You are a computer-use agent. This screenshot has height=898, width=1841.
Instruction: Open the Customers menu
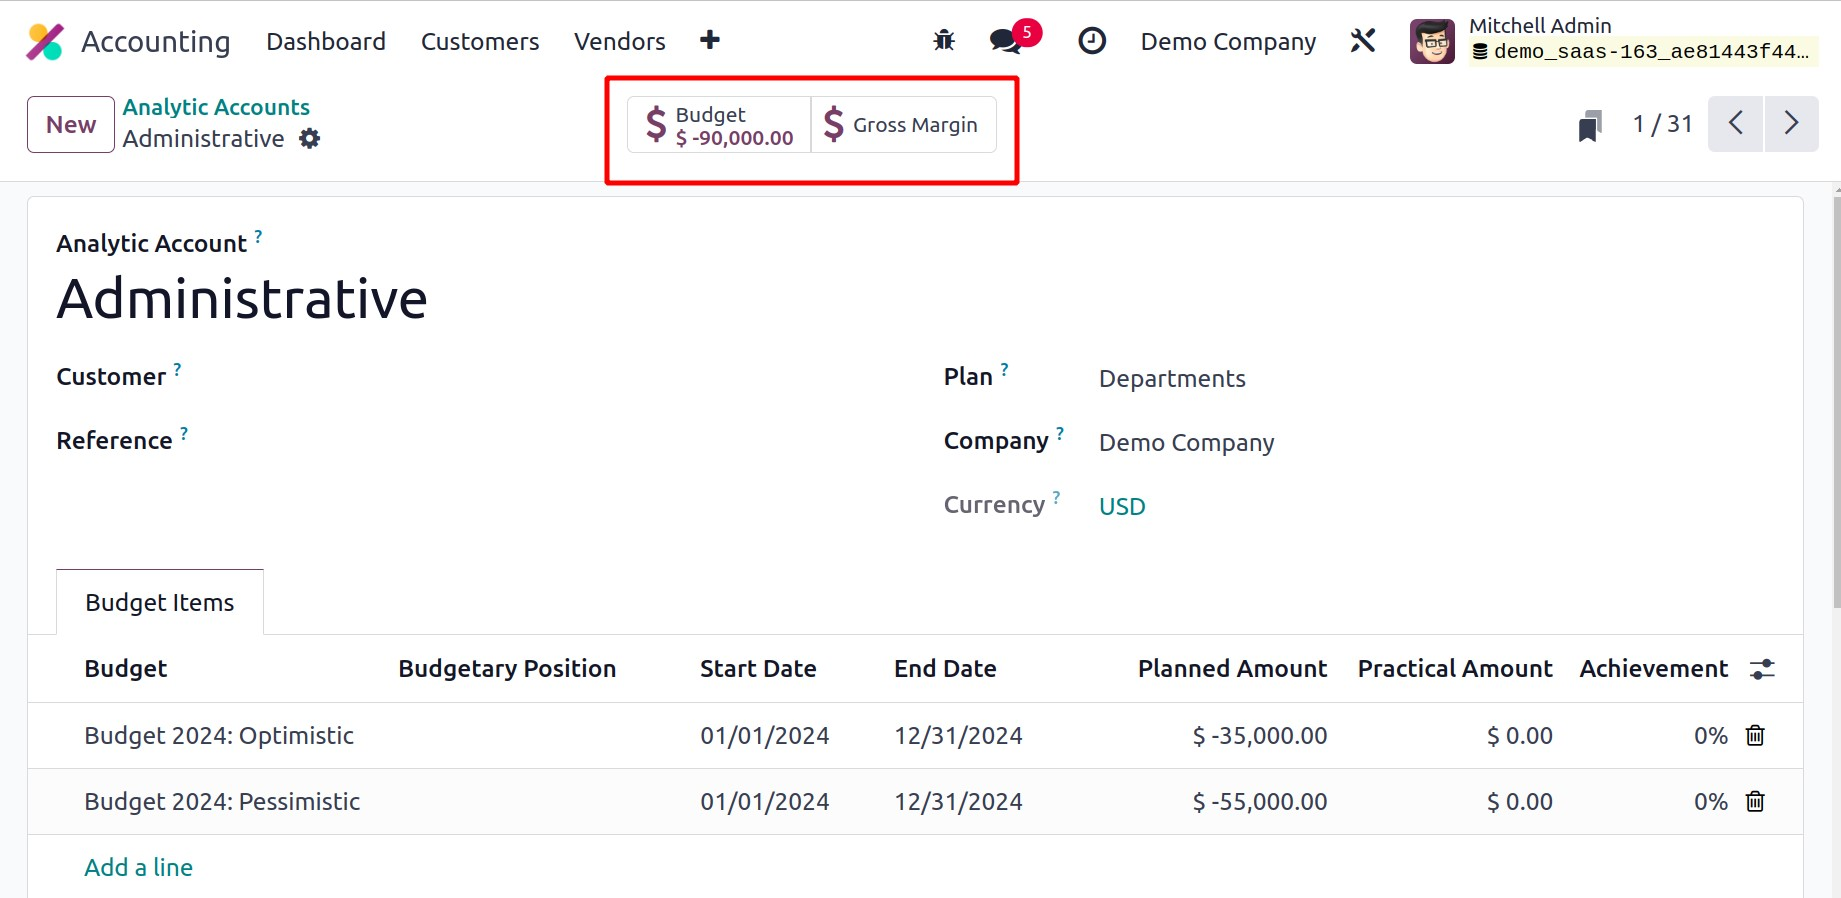pyautogui.click(x=479, y=42)
